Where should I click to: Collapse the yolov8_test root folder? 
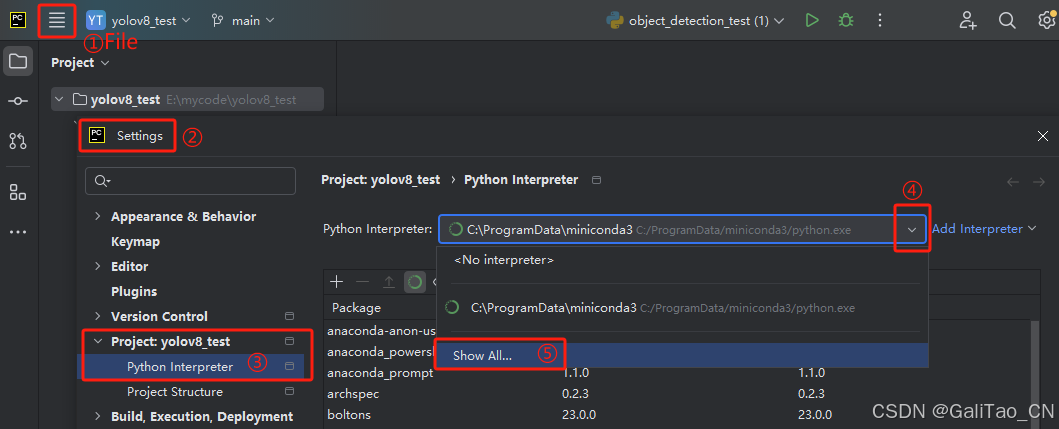click(60, 100)
